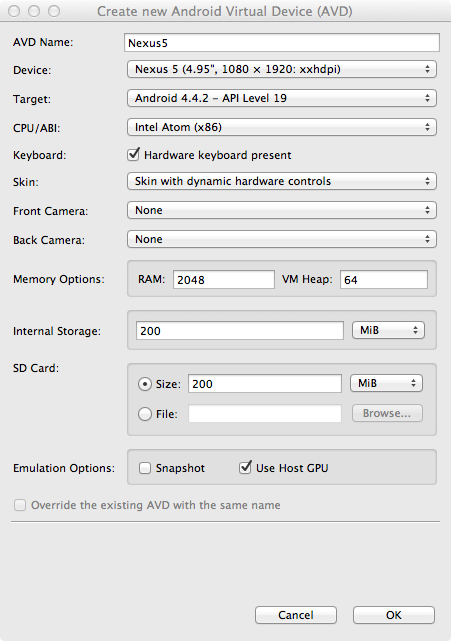The image size is (451, 641).
Task: Open the Device dropdown showing Nexus 5
Action: click(282, 69)
